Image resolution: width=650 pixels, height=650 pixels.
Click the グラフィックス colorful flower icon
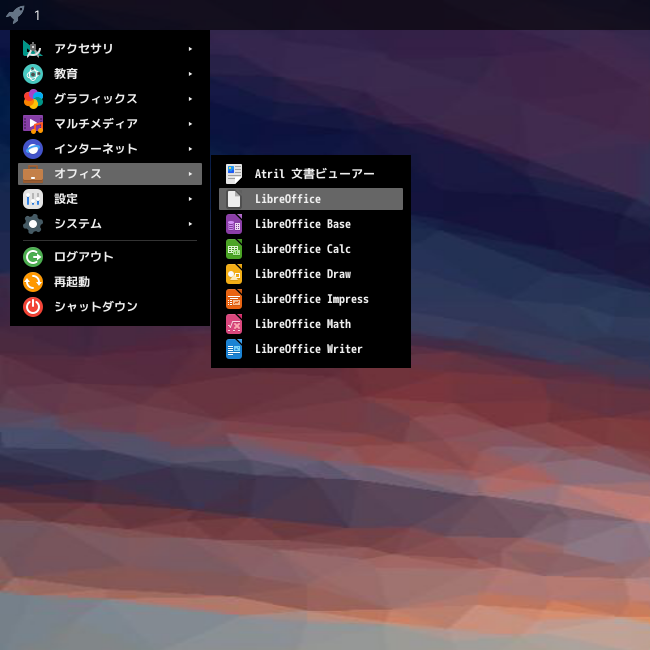click(33, 99)
